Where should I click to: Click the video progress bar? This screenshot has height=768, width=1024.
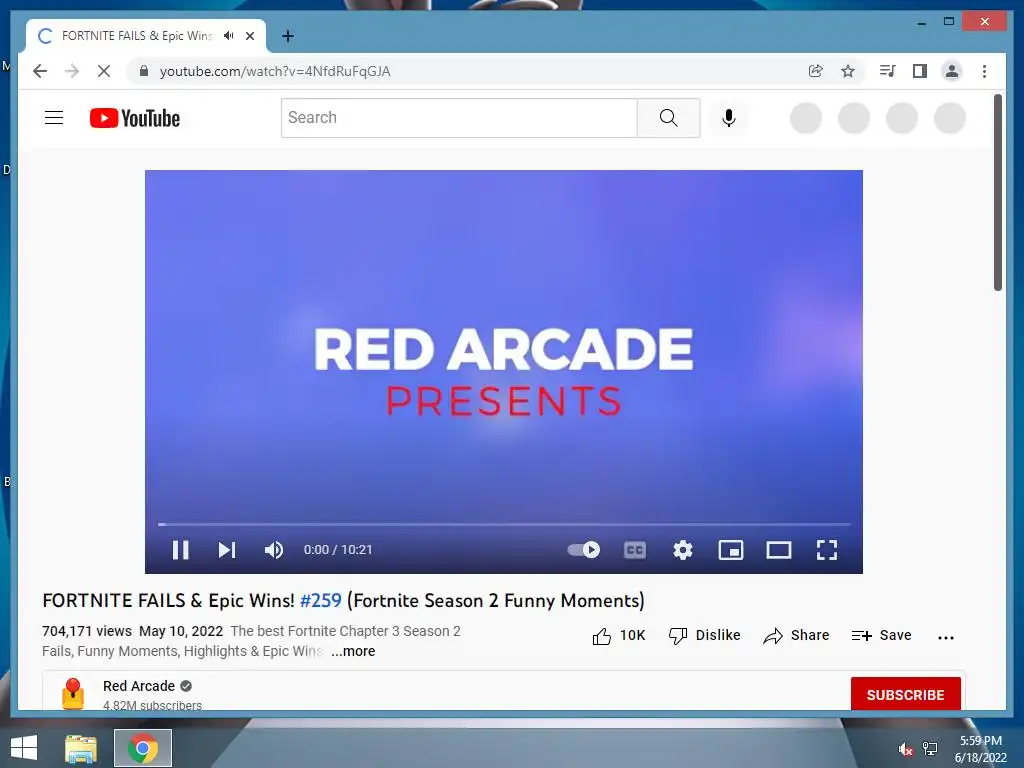tap(504, 524)
